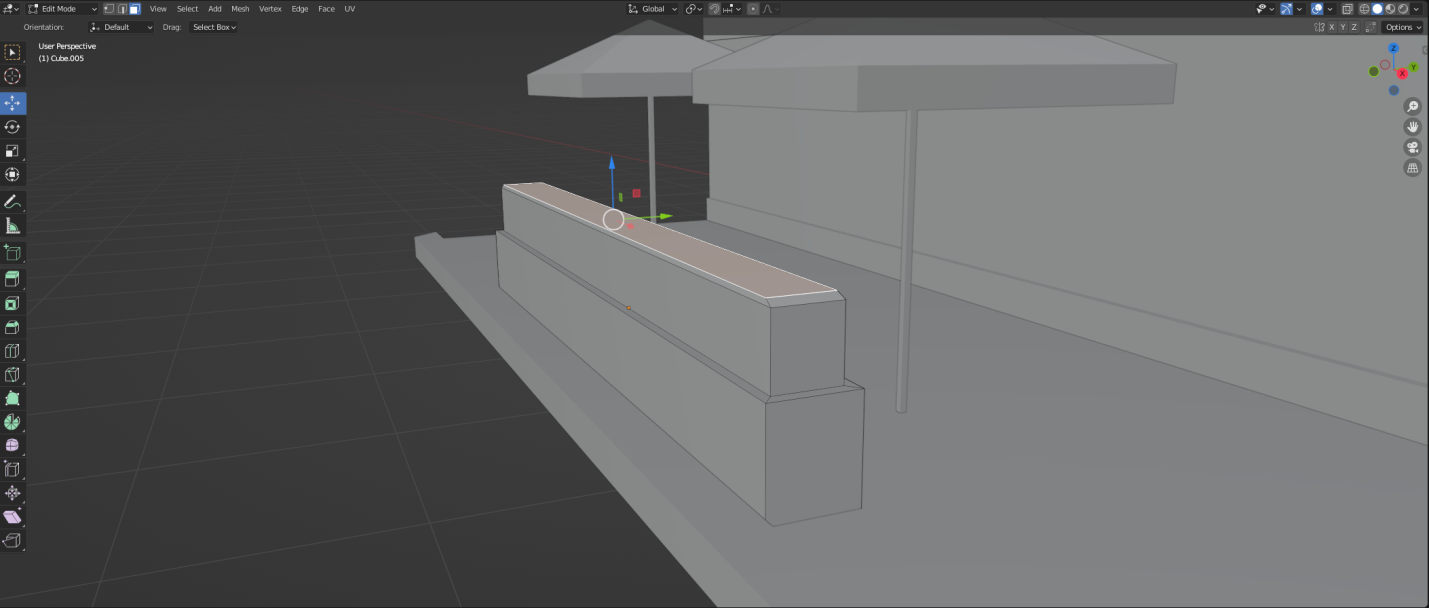1429x608 pixels.
Task: Pick the Annotate tool
Action: pos(13,202)
